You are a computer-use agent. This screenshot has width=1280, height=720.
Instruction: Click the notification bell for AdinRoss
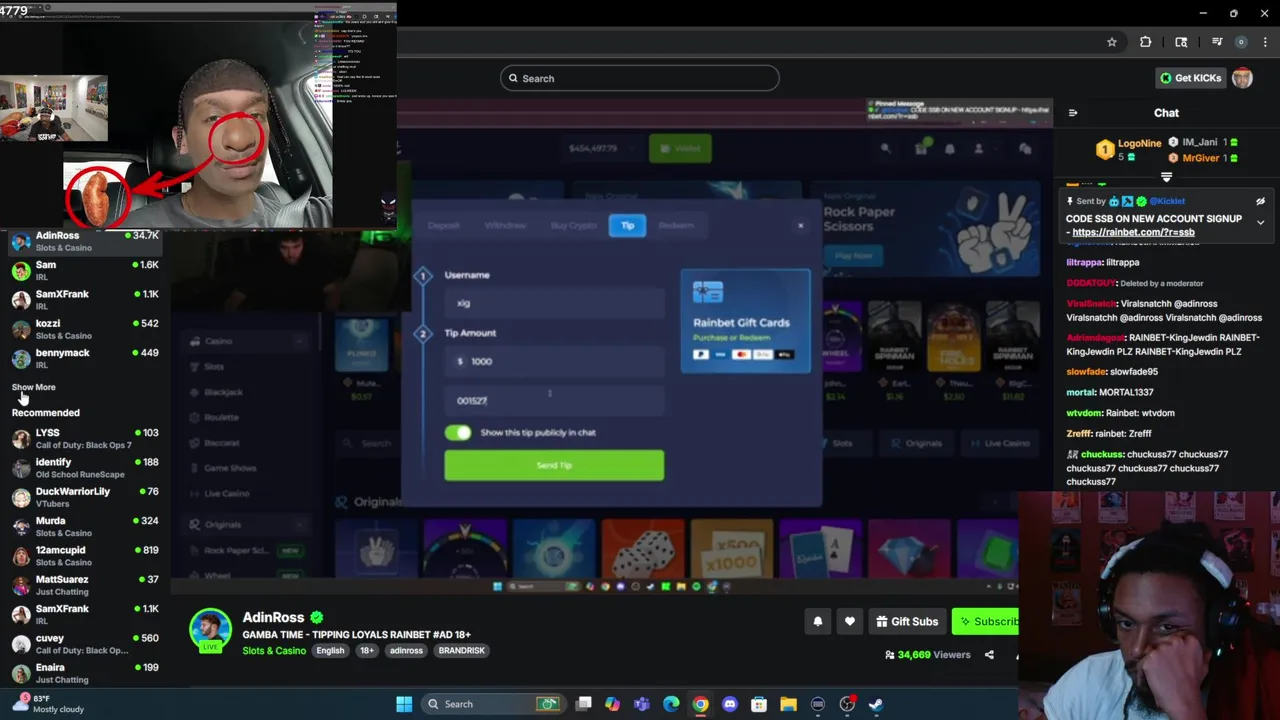[817, 621]
